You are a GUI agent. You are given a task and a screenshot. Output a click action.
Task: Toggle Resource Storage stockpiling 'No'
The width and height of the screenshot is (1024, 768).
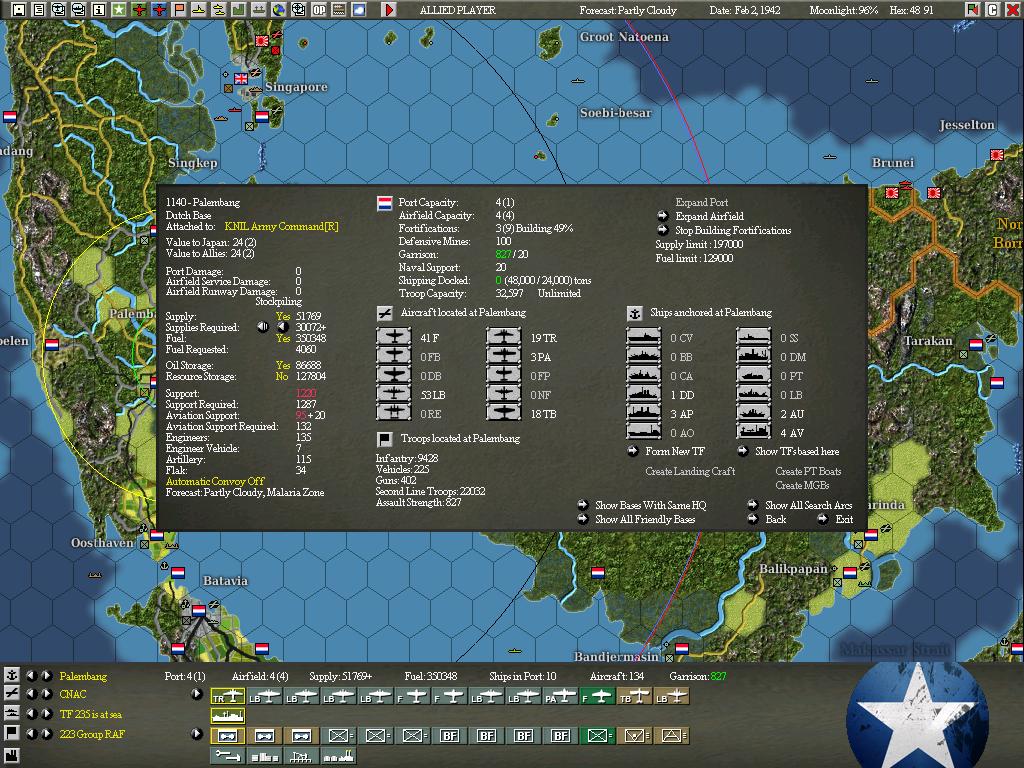pyautogui.click(x=281, y=376)
